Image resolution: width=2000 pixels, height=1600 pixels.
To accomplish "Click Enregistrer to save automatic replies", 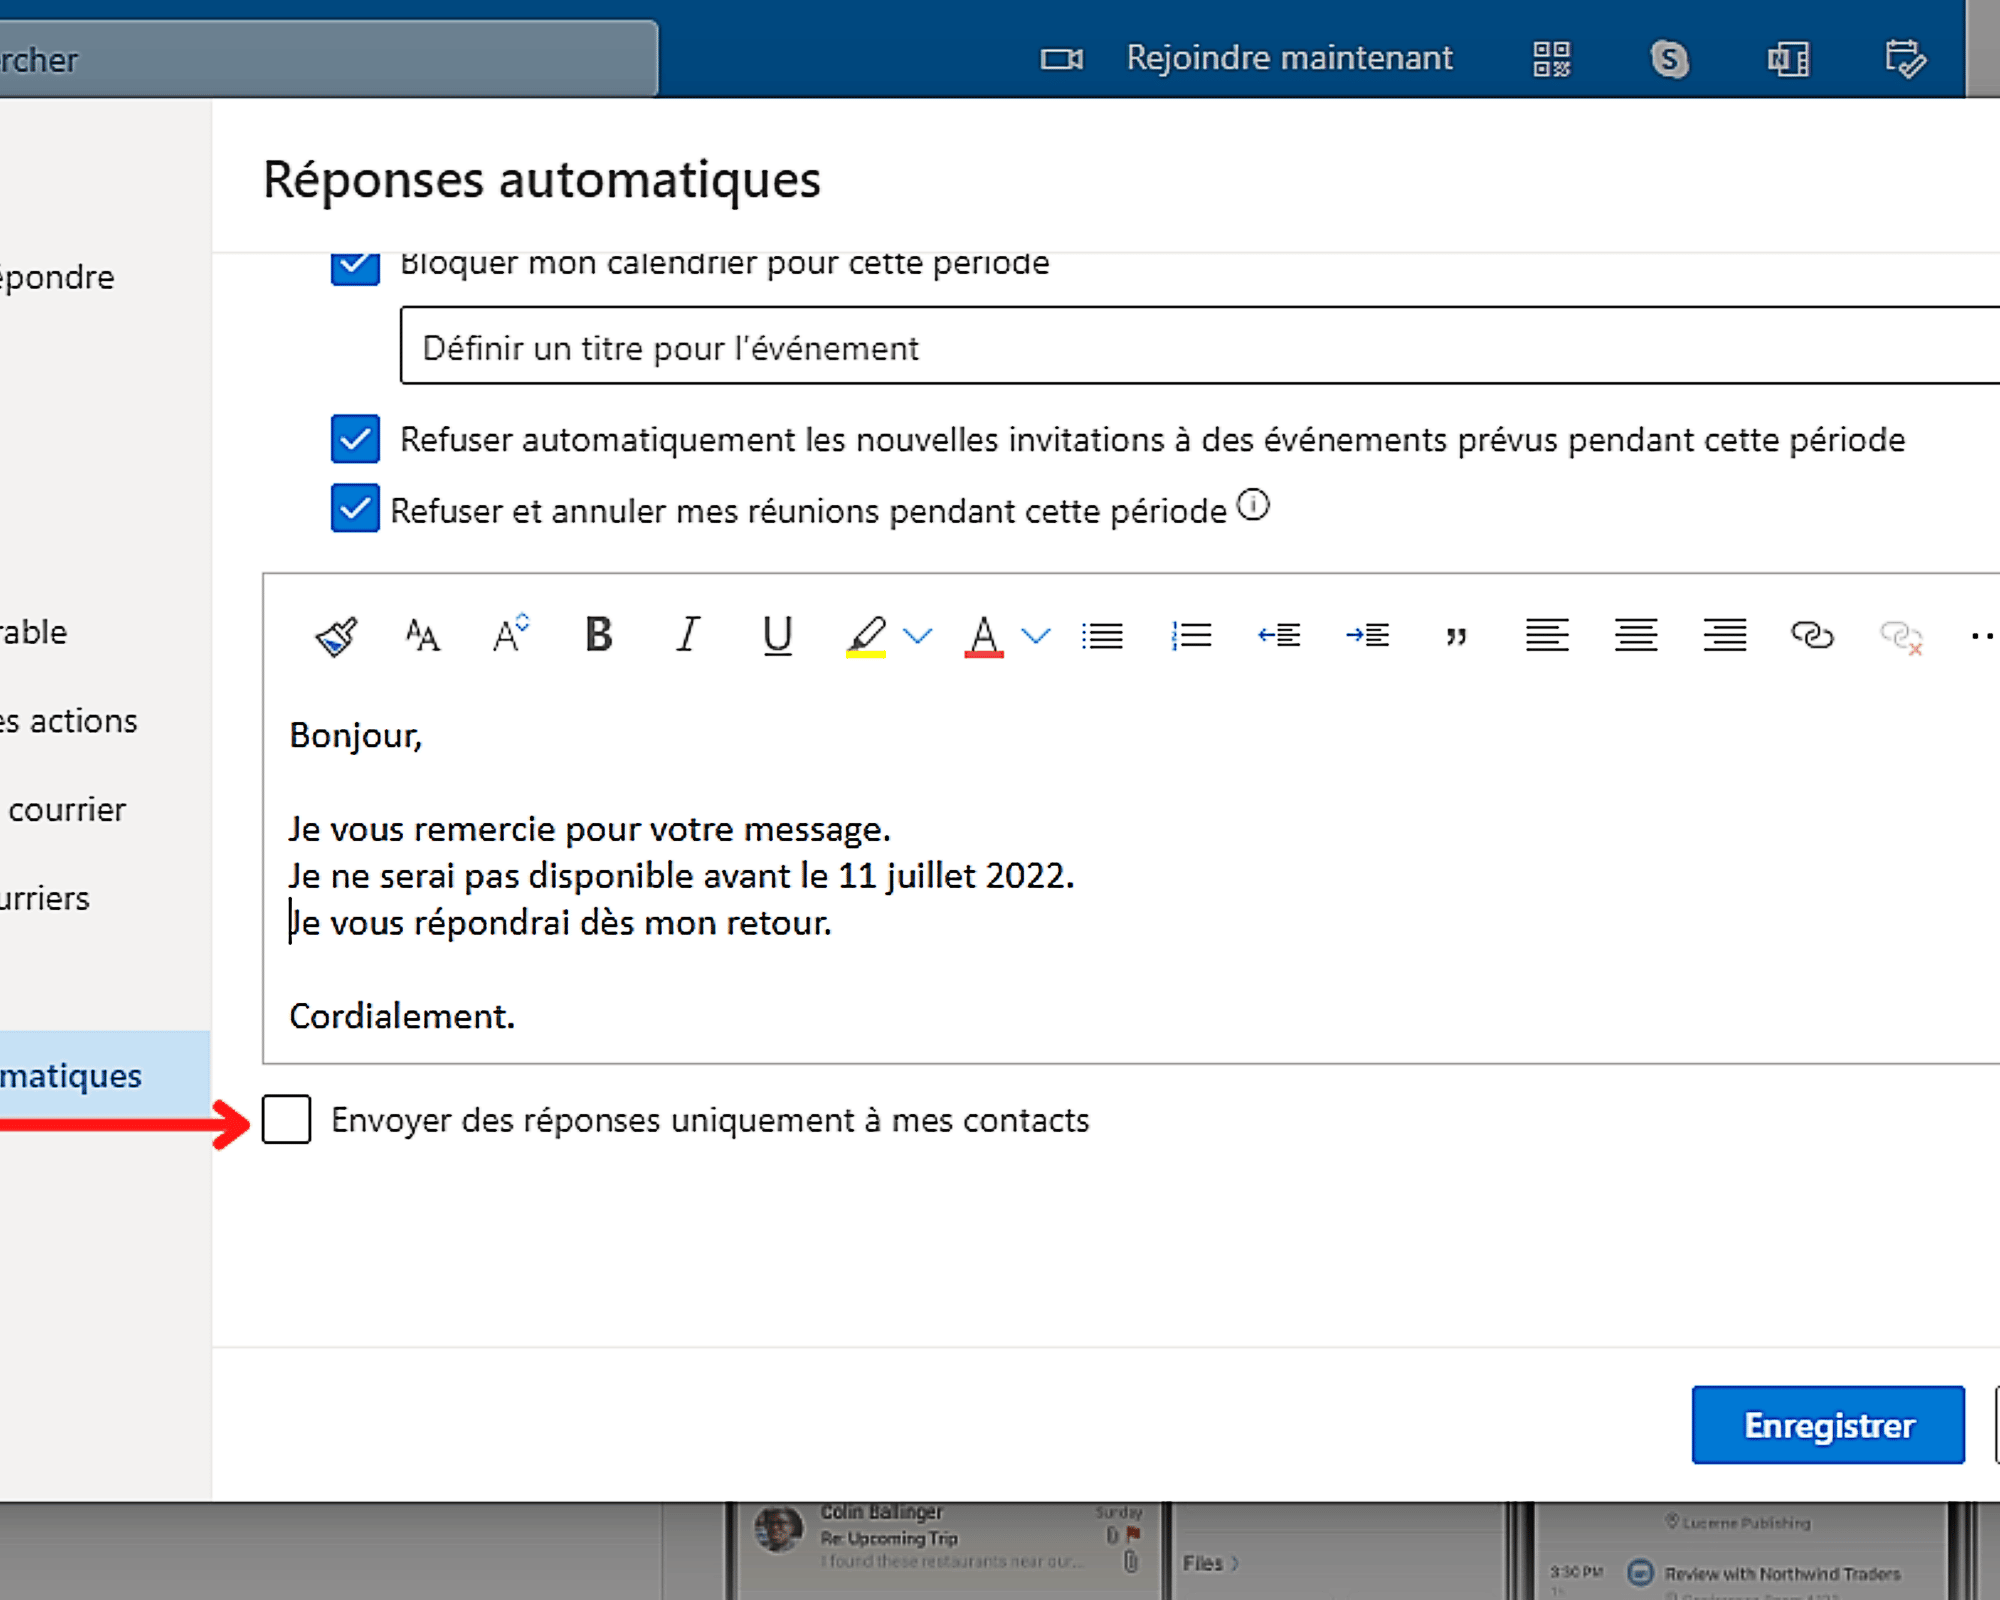I will coord(1828,1425).
